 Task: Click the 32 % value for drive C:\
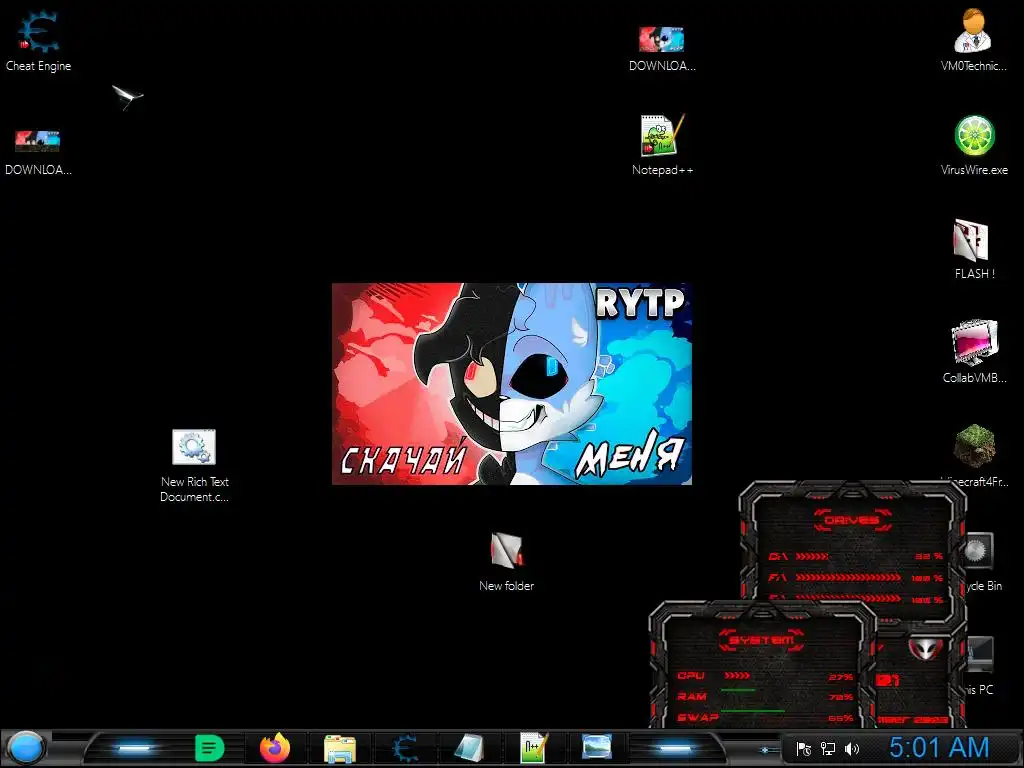click(929, 556)
